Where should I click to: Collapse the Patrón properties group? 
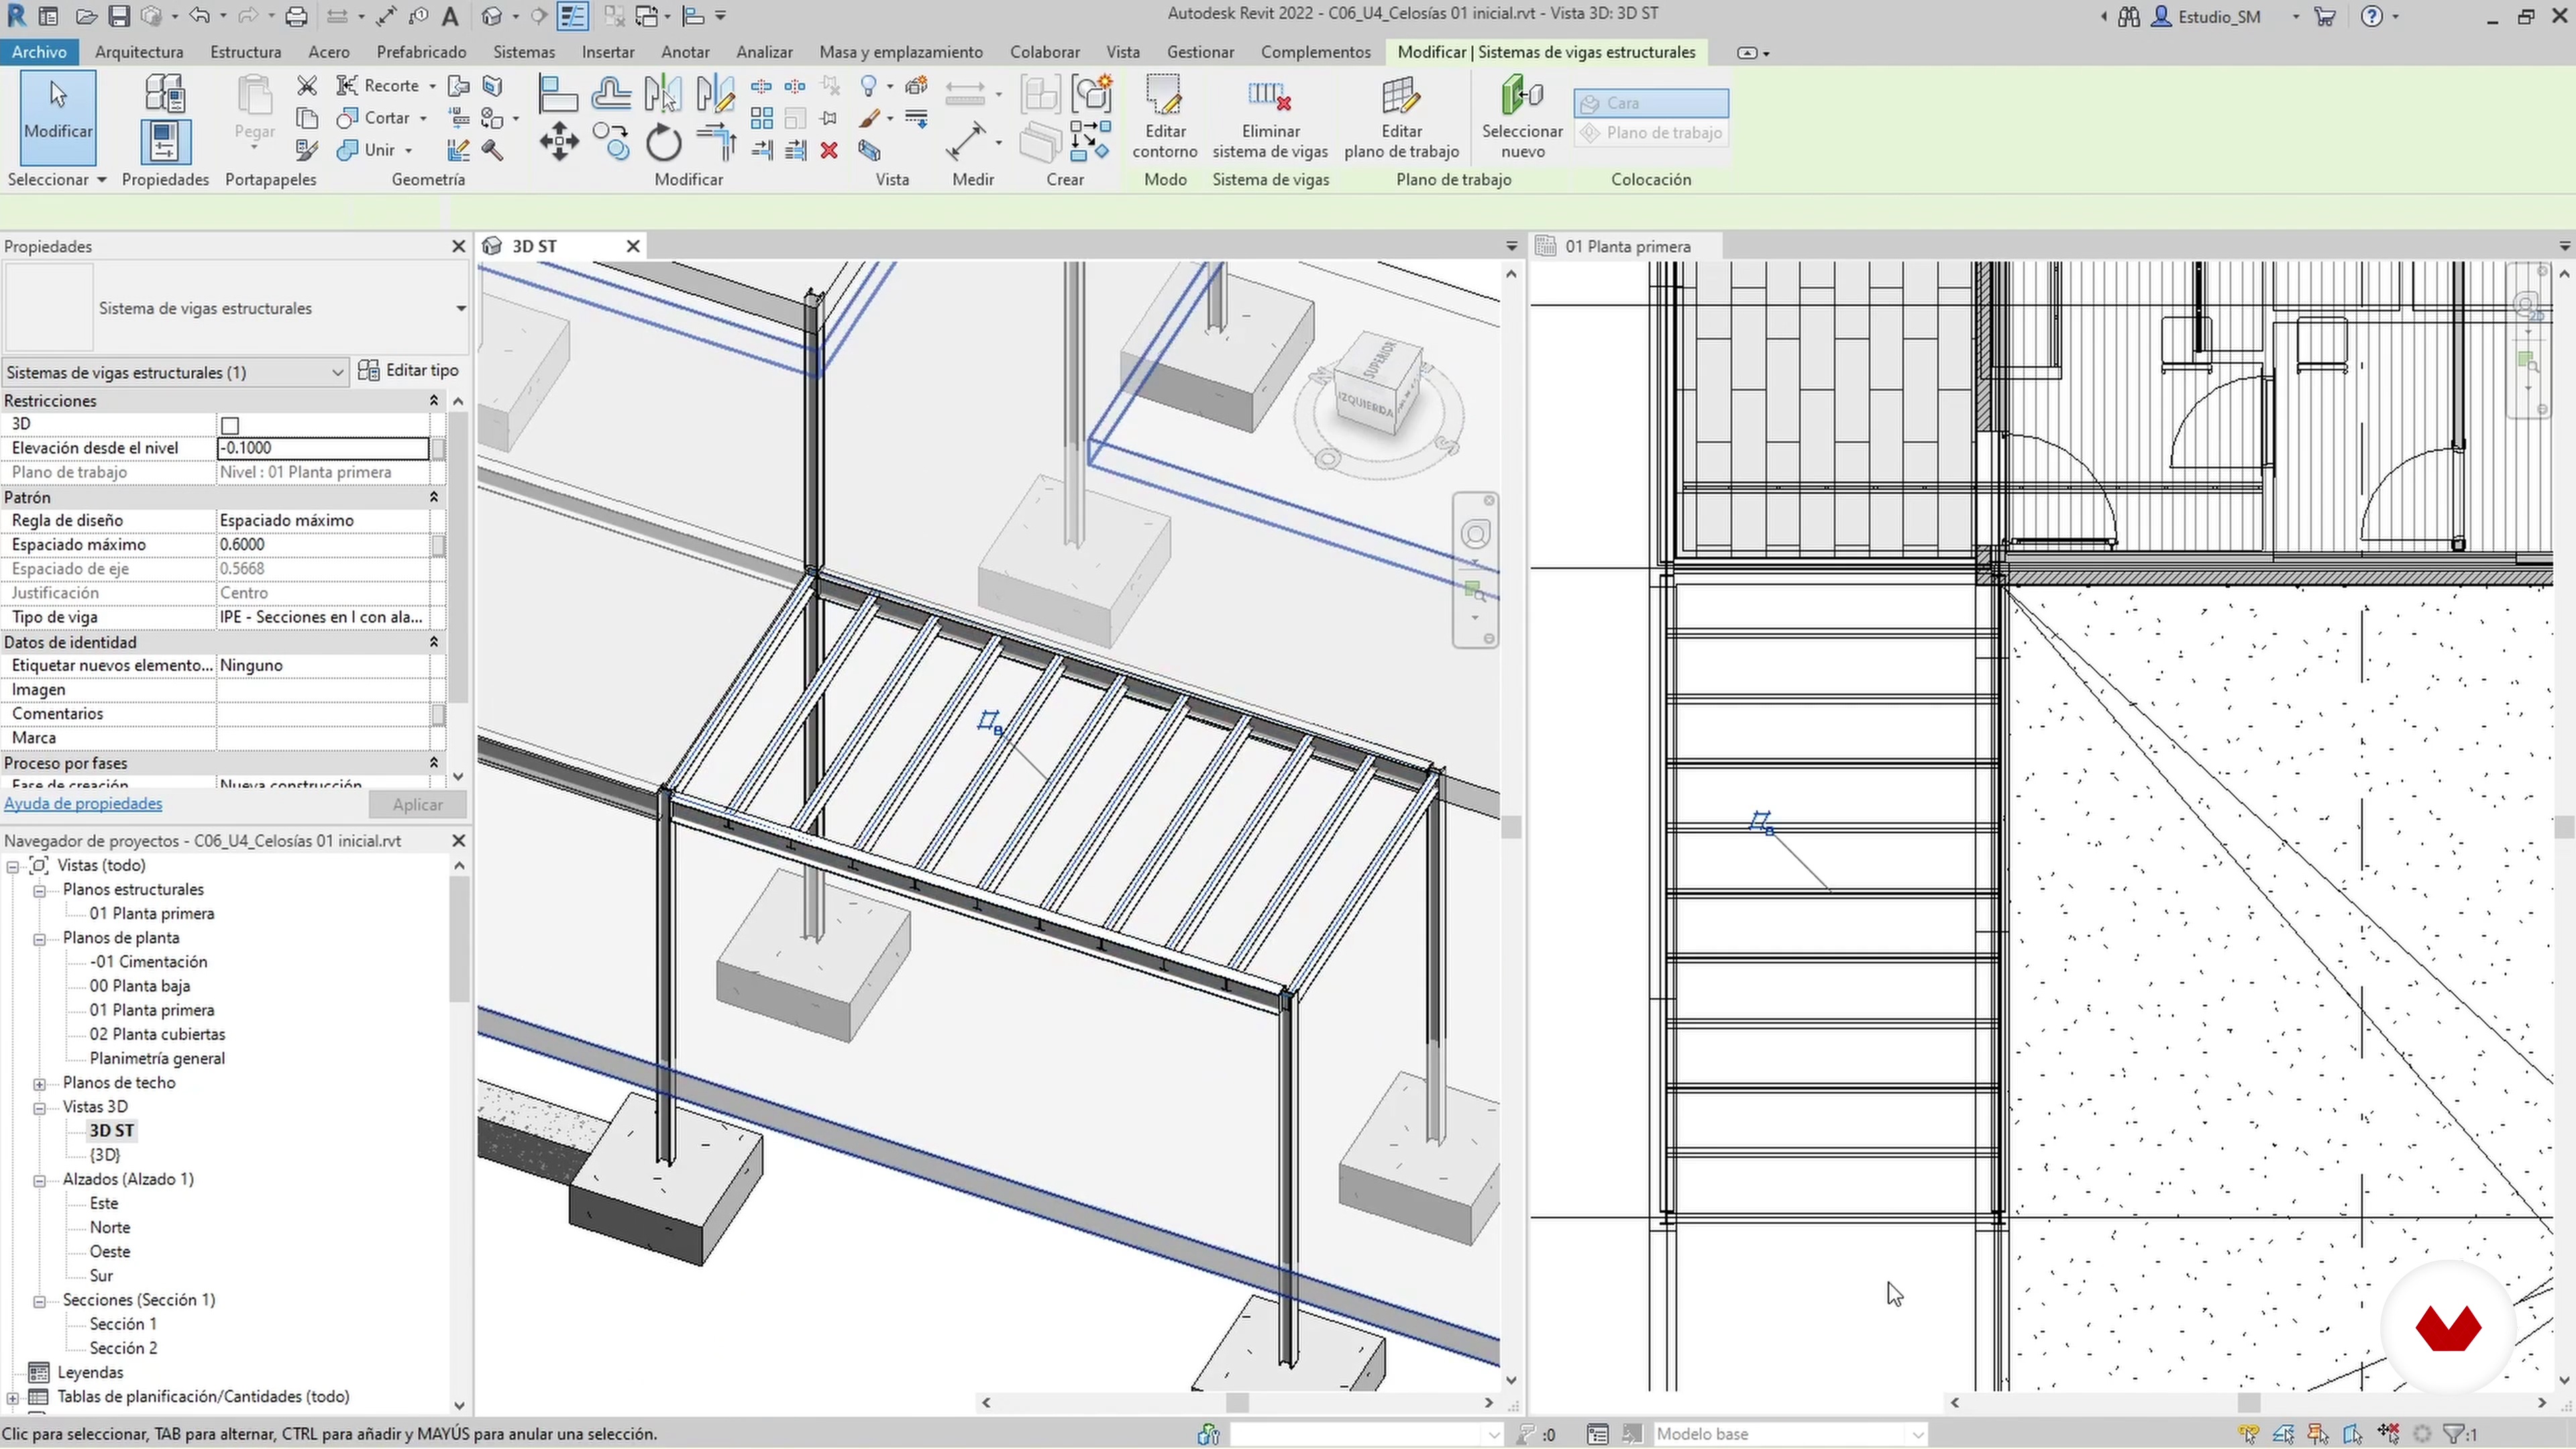[433, 497]
